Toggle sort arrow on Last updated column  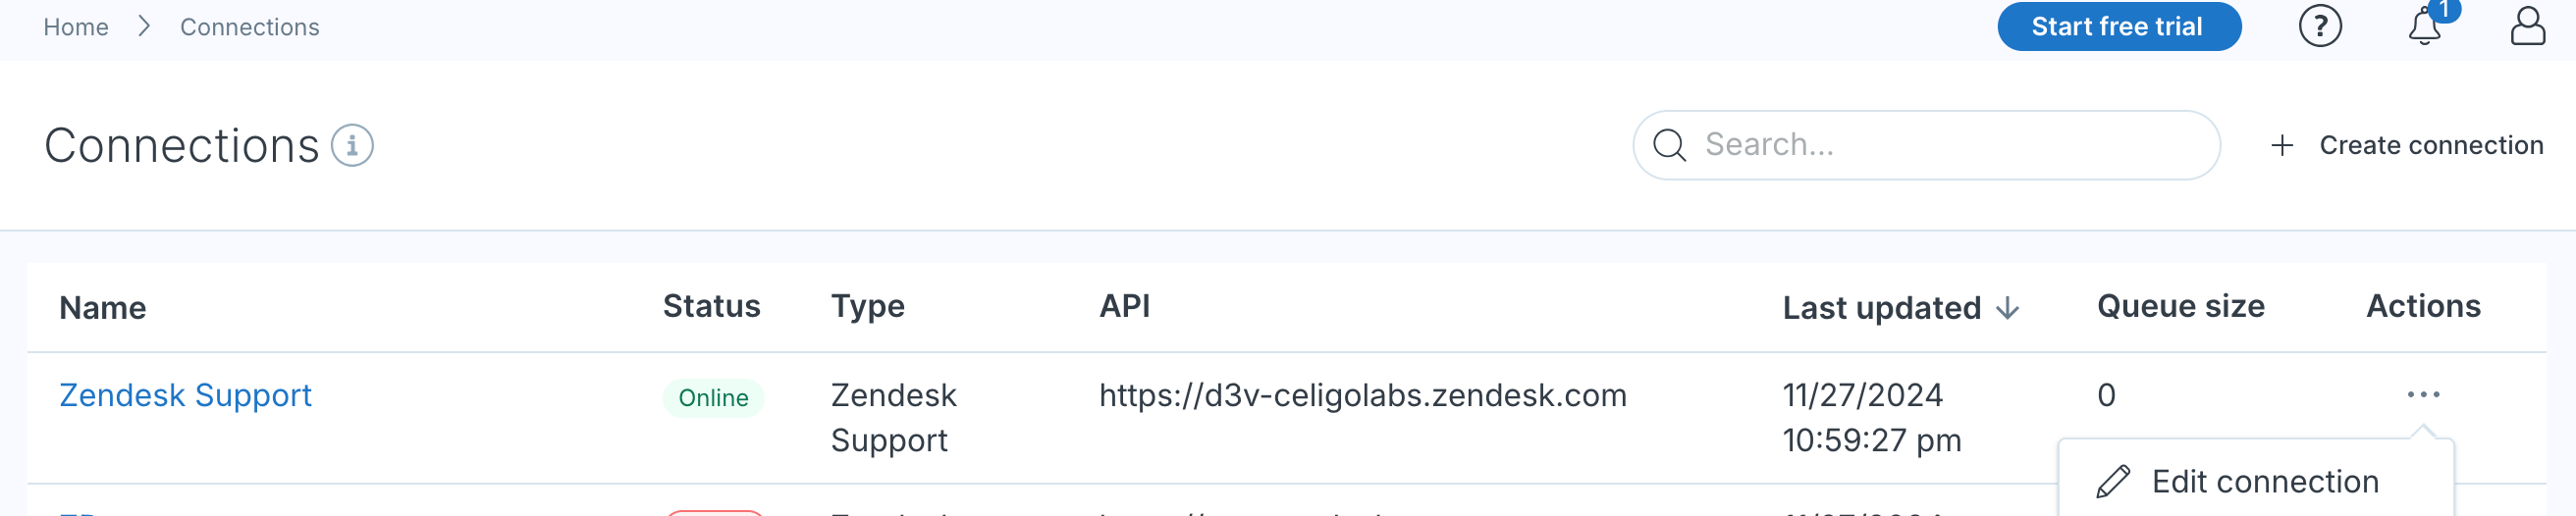(2007, 309)
